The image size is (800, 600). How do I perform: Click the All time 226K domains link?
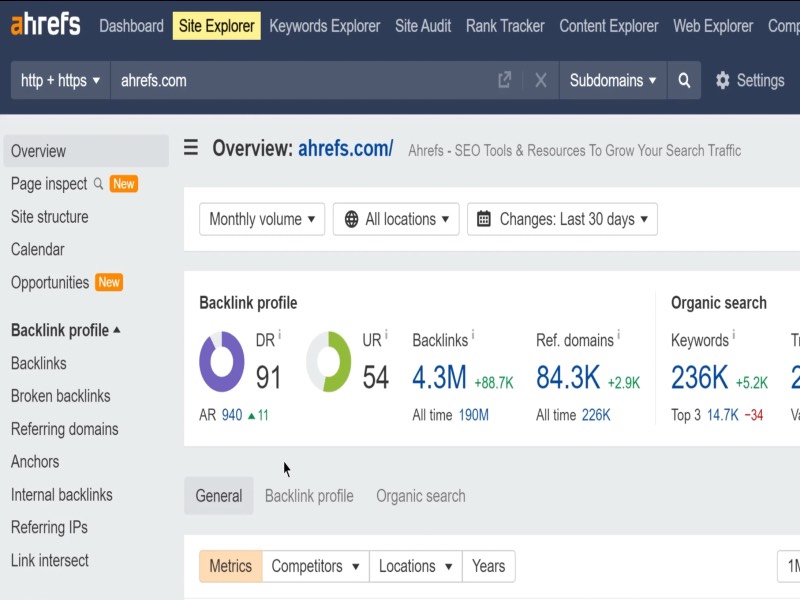click(x=596, y=415)
